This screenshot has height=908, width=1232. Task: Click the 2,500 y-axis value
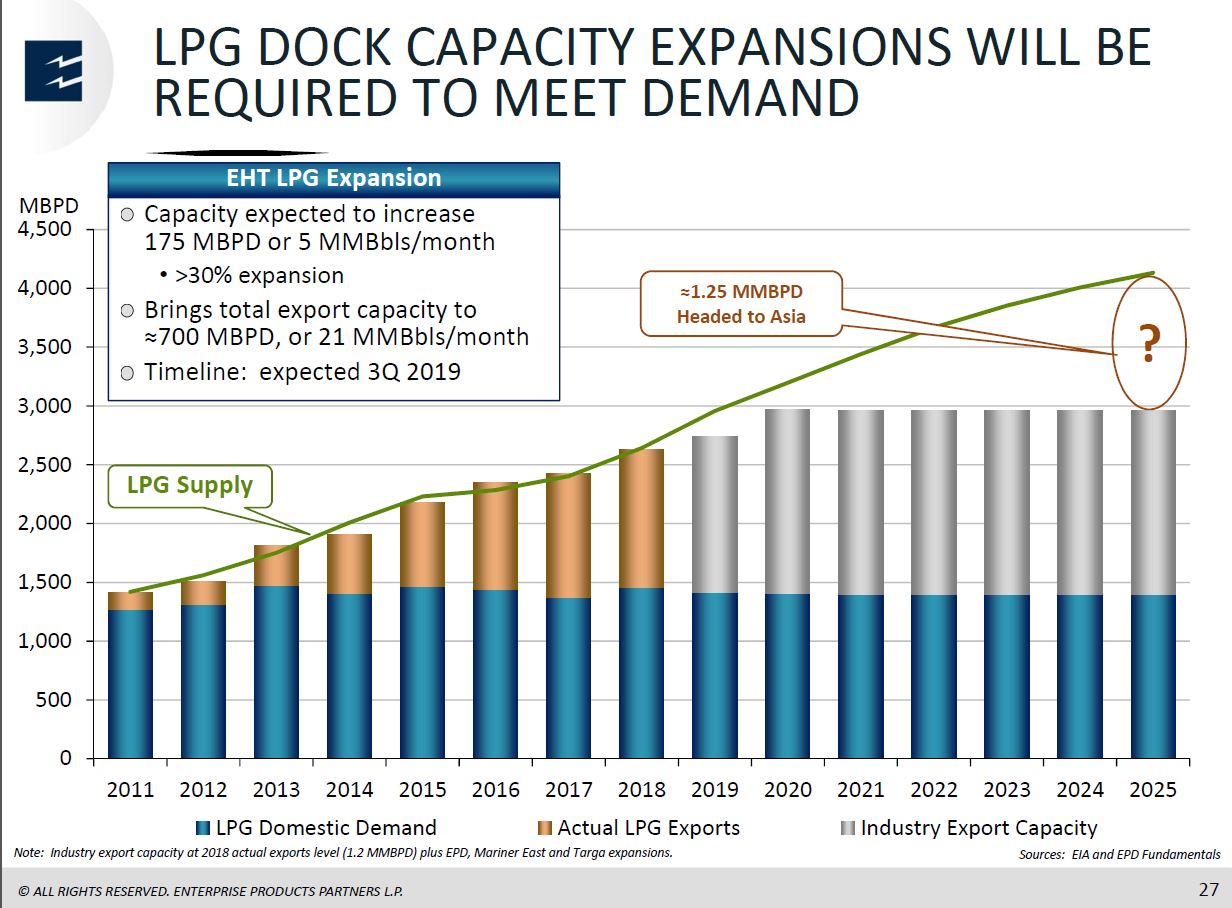tap(44, 465)
